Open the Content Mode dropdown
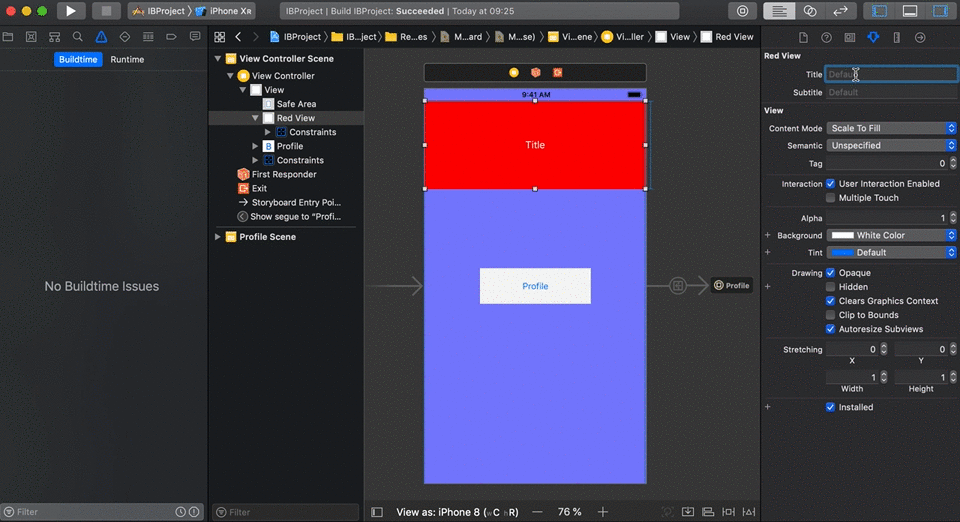The height and width of the screenshot is (522, 960). coord(891,128)
